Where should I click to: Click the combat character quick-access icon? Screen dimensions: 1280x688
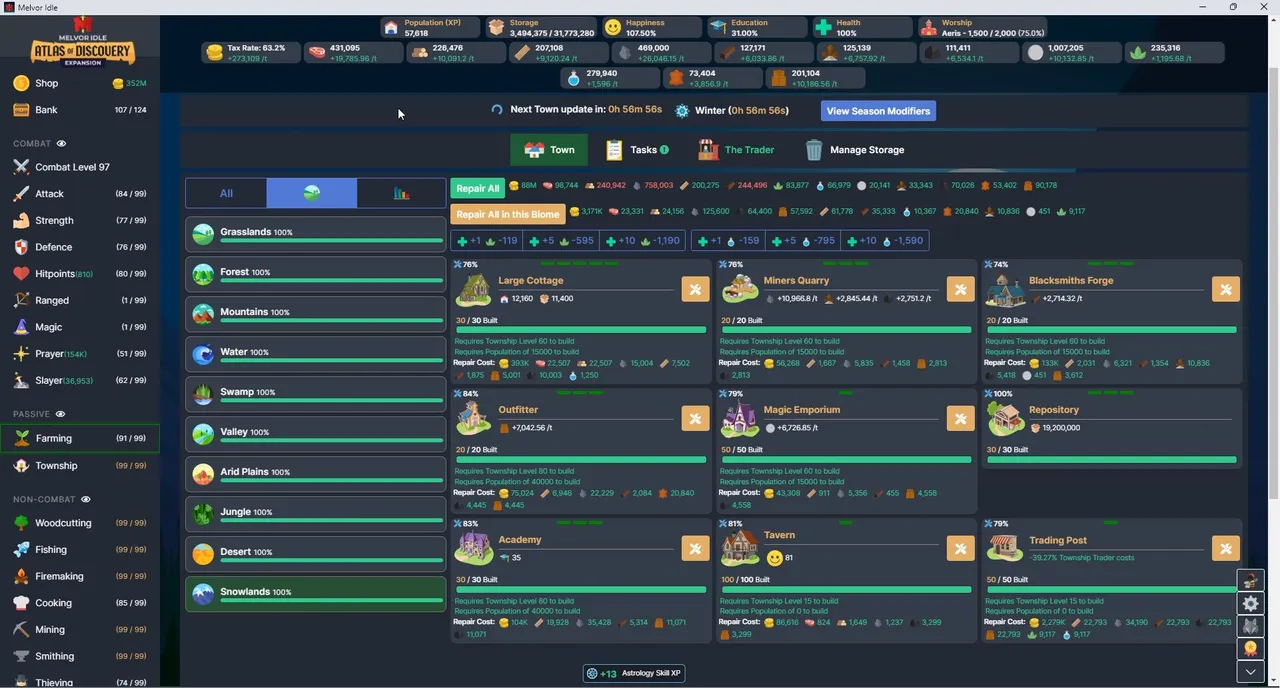click(x=1250, y=580)
